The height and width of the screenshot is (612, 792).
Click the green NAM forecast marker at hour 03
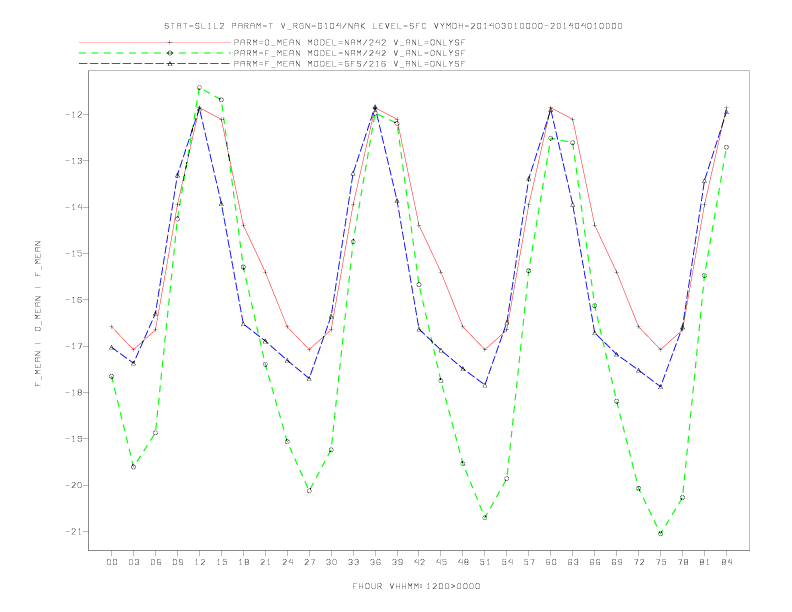click(x=133, y=467)
